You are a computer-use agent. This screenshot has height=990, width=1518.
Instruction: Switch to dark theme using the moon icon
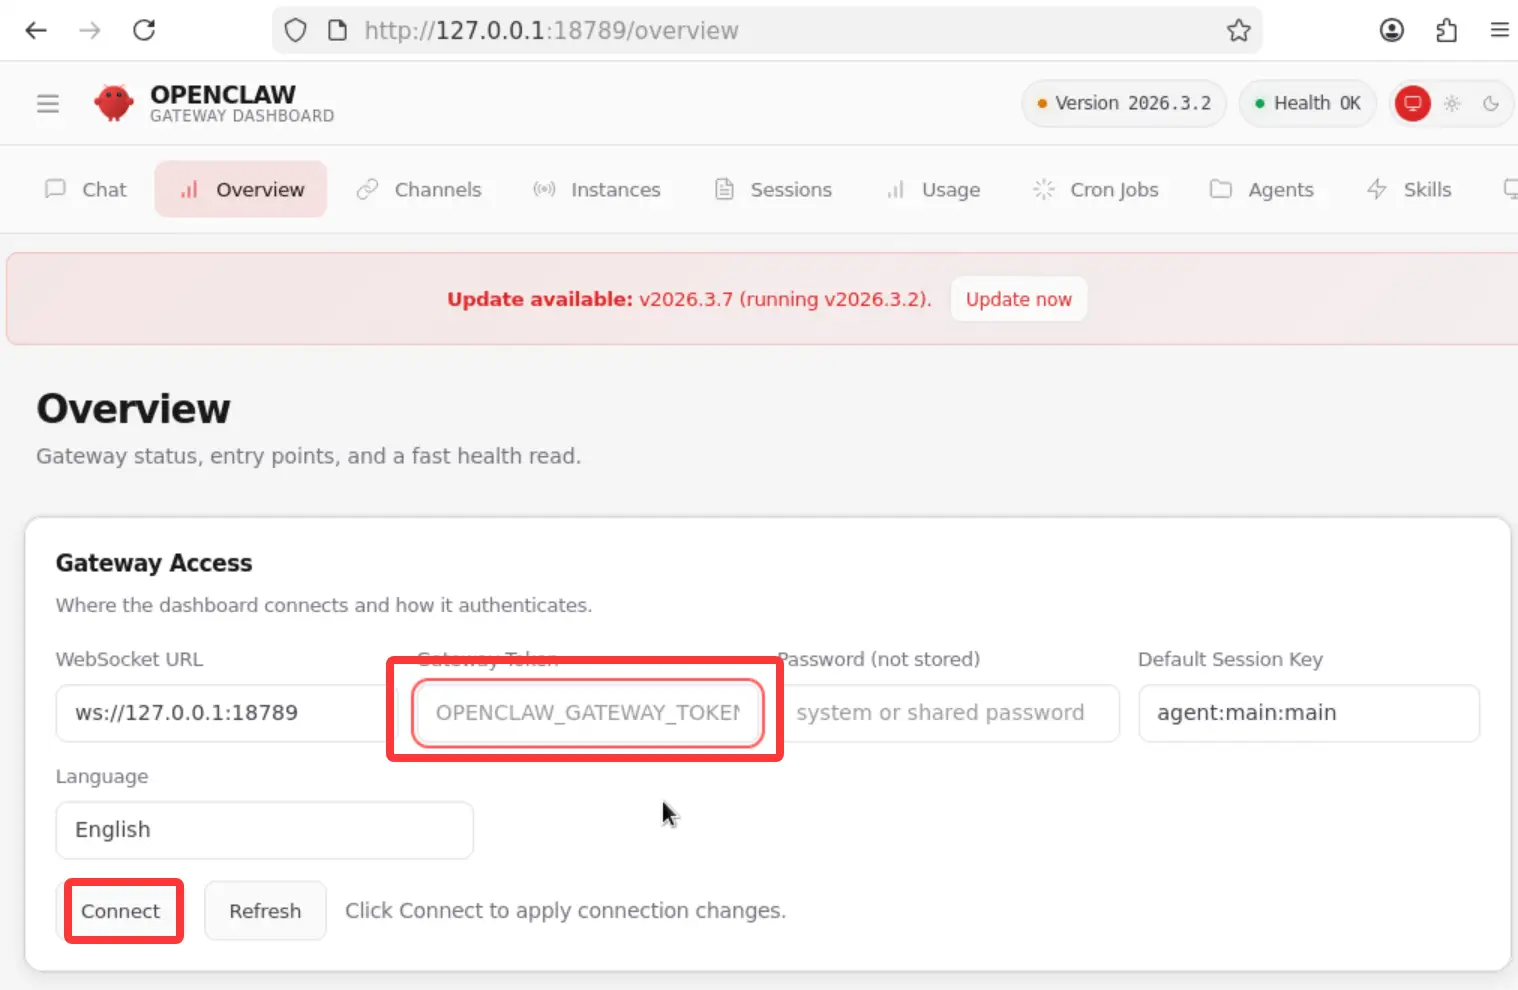click(x=1492, y=103)
